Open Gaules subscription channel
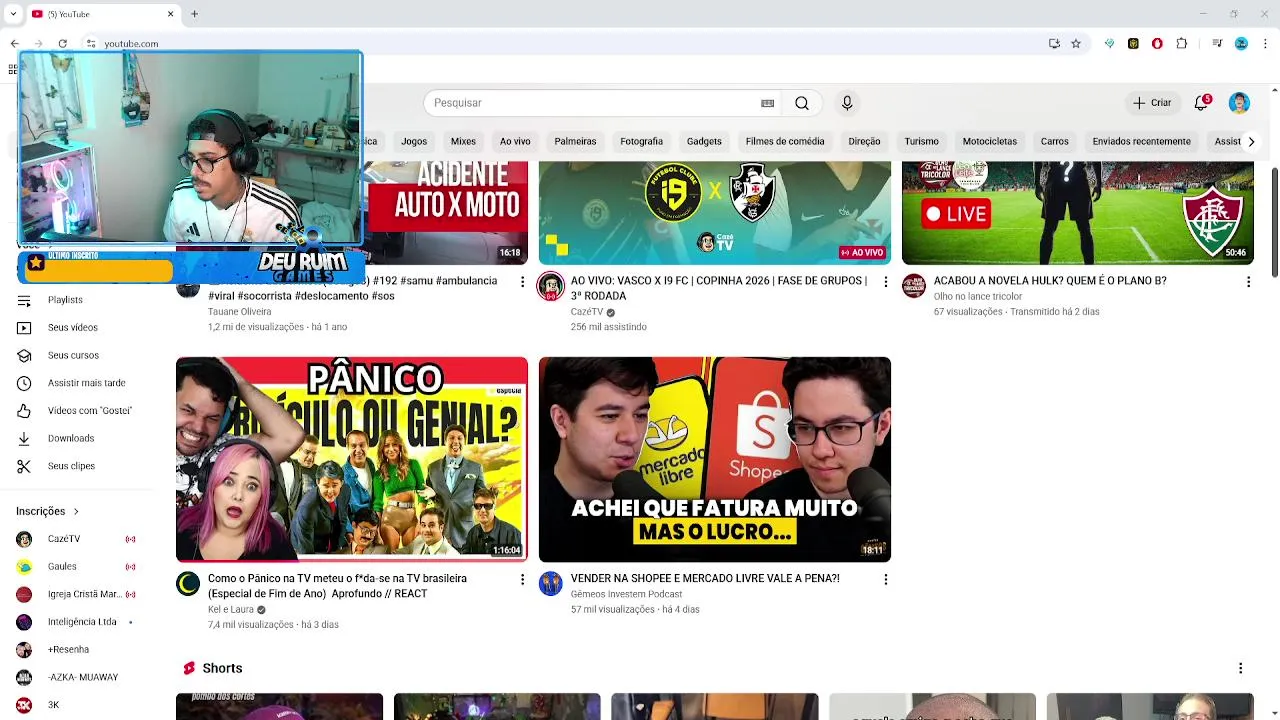The image size is (1280, 720). coord(62,566)
